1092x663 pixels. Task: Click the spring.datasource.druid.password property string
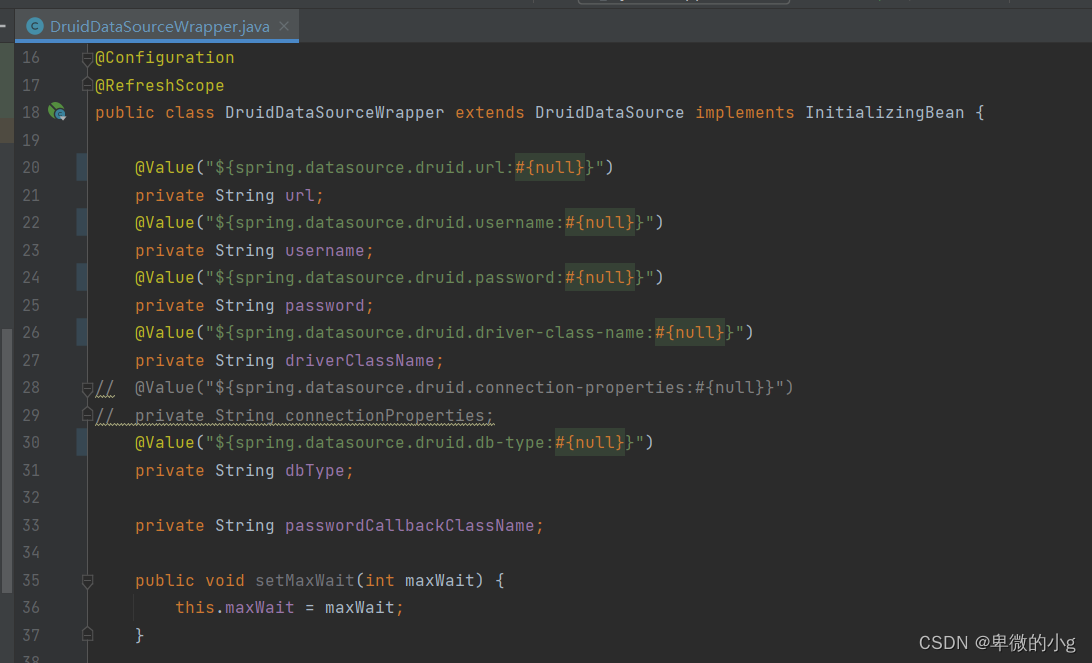tap(434, 278)
